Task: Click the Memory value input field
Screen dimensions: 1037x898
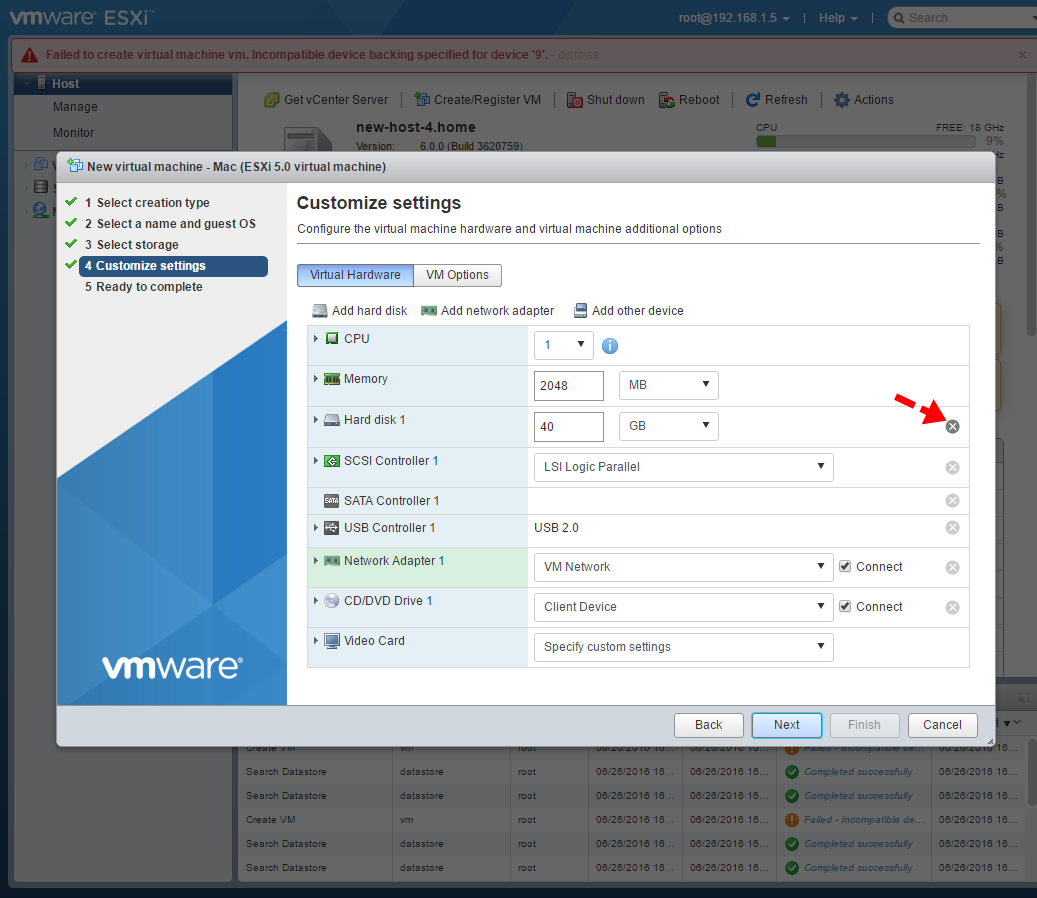Action: pyautogui.click(x=569, y=386)
